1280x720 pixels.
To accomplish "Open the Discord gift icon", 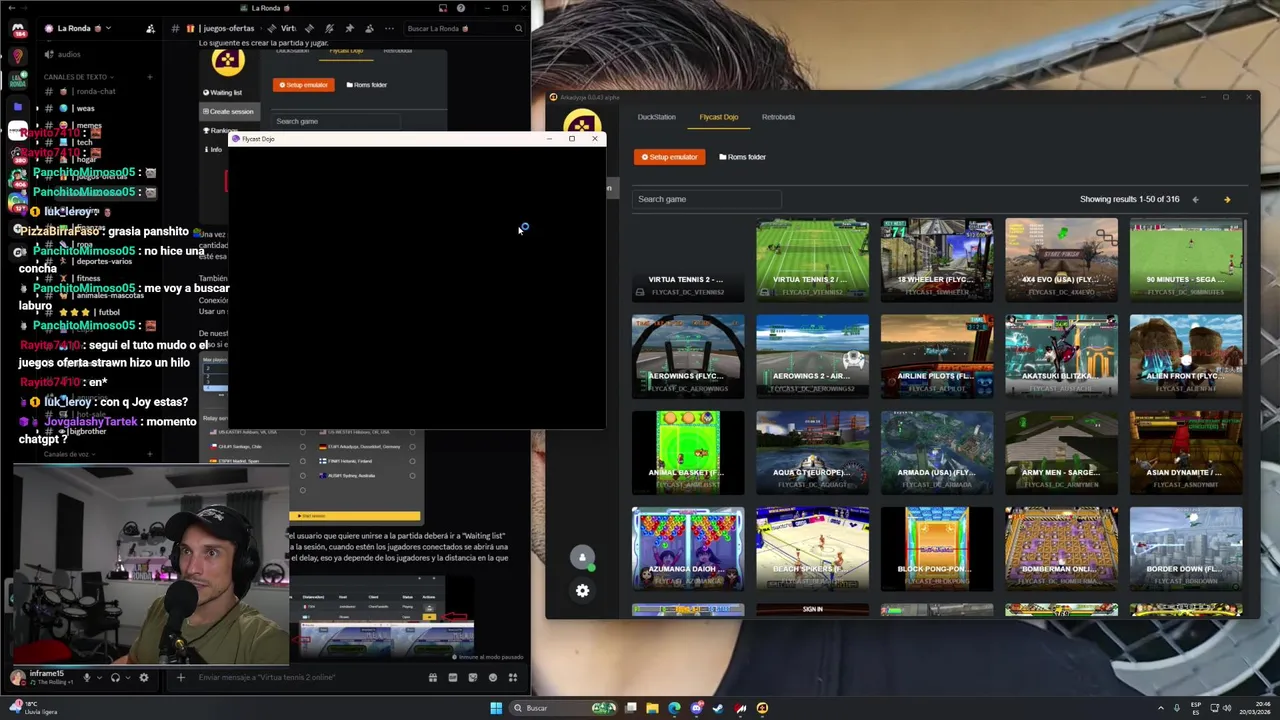I will (433, 678).
